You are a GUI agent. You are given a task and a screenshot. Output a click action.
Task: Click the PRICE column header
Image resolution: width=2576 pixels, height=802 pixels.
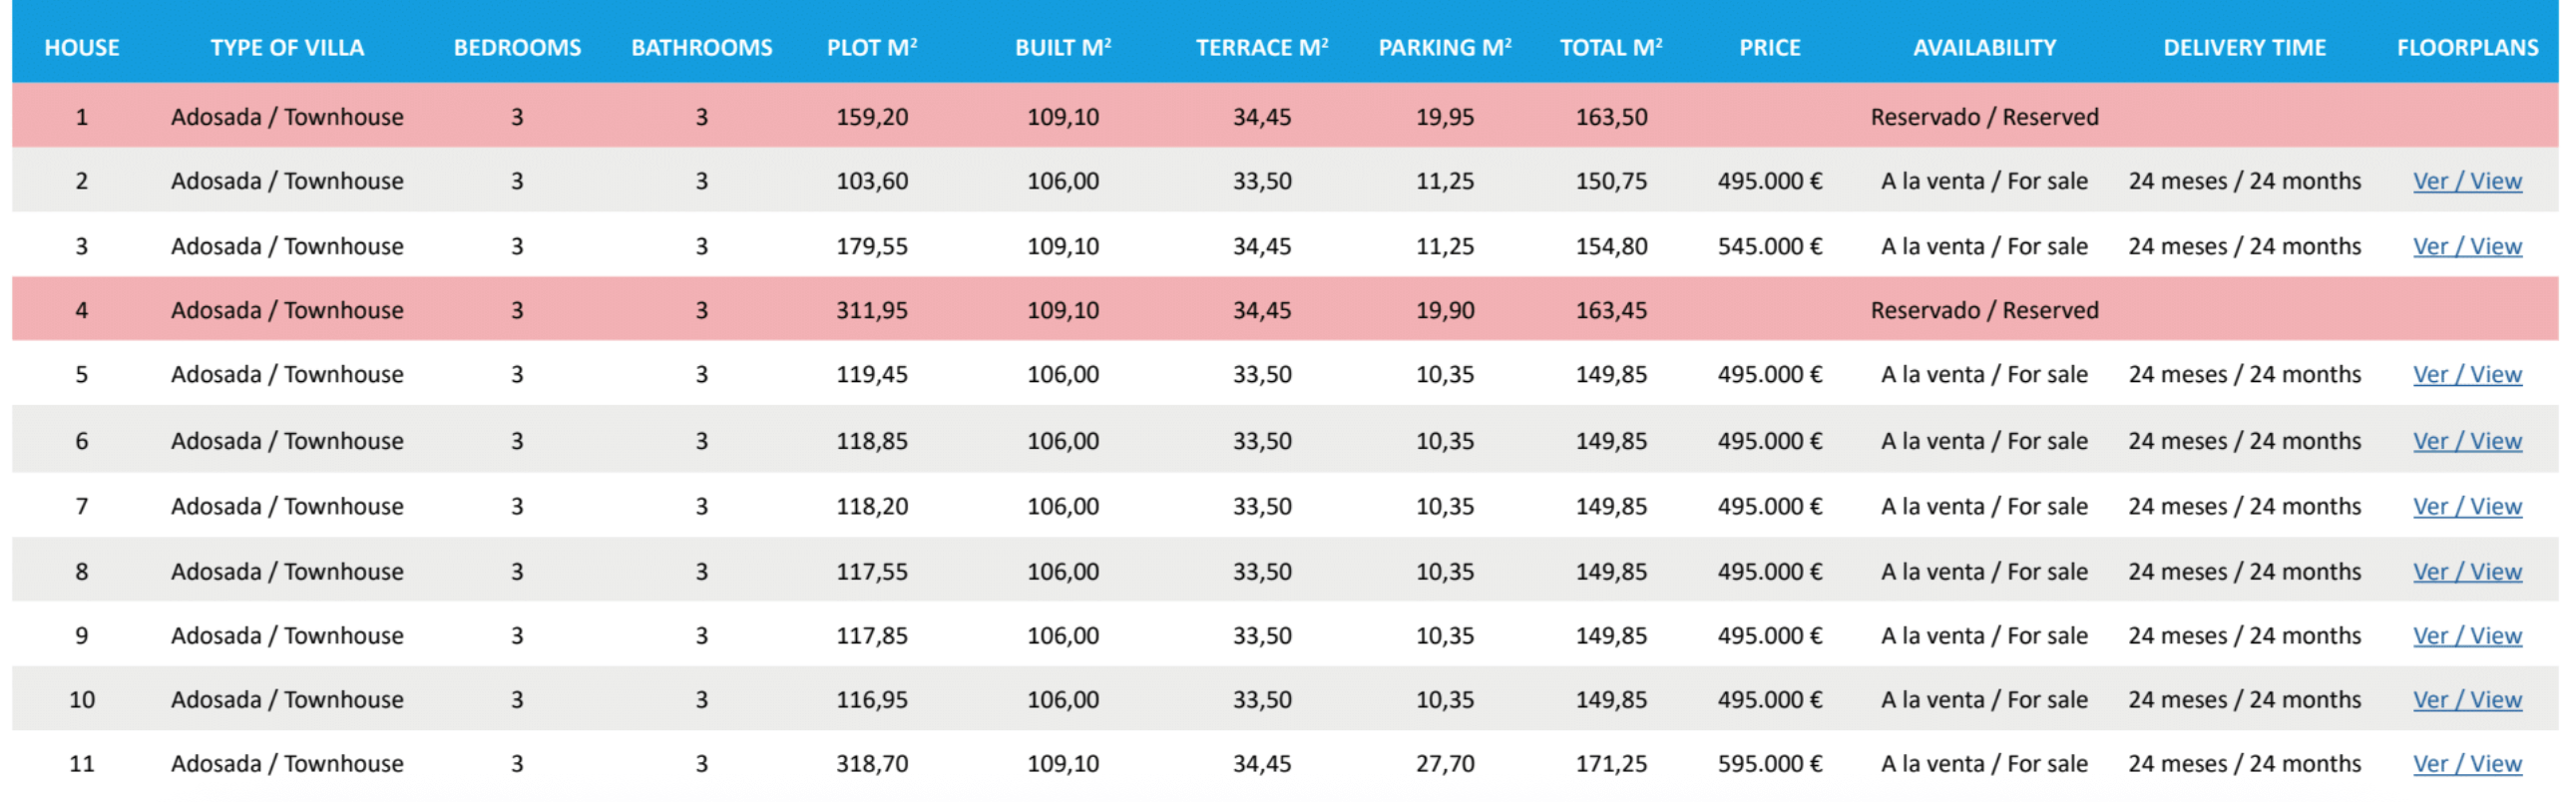[1769, 47]
